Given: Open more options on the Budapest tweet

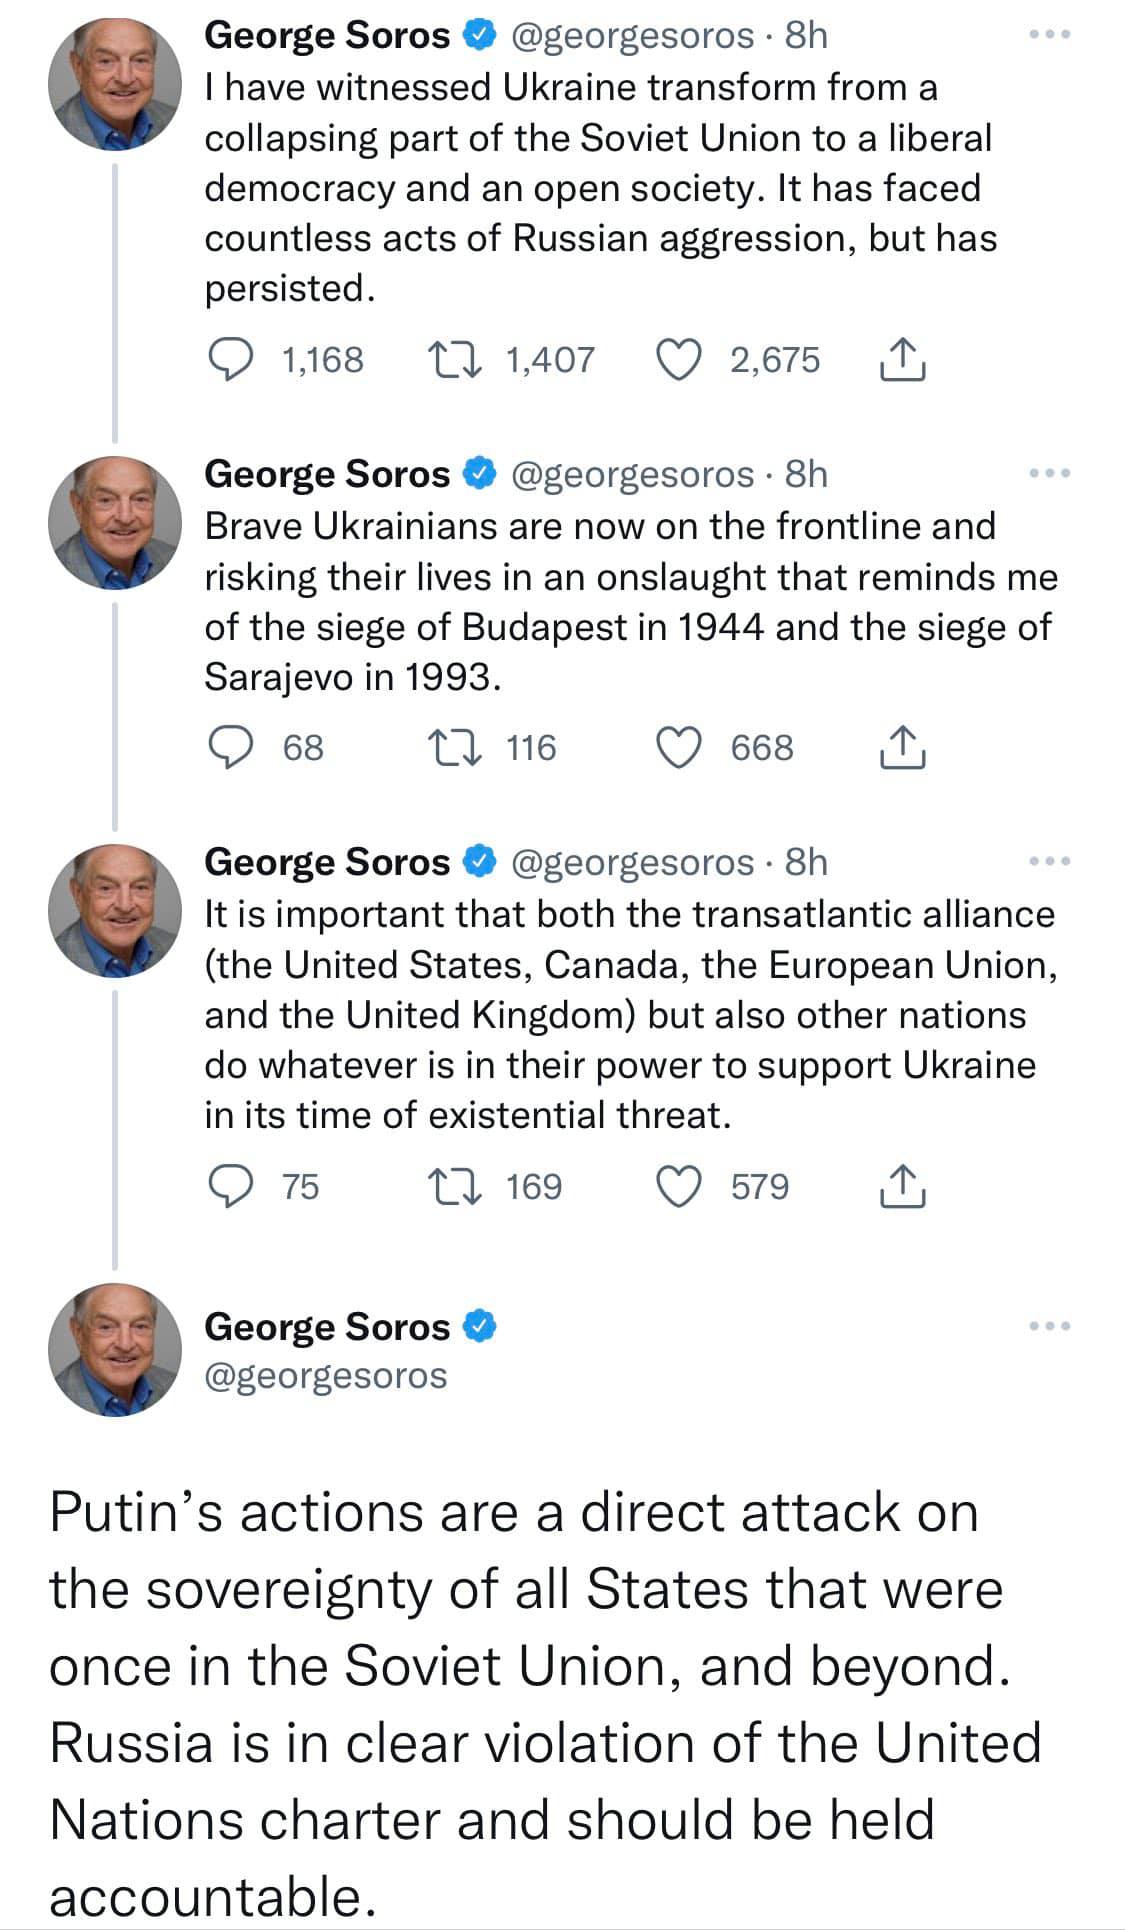Looking at the screenshot, I should pos(1050,473).
